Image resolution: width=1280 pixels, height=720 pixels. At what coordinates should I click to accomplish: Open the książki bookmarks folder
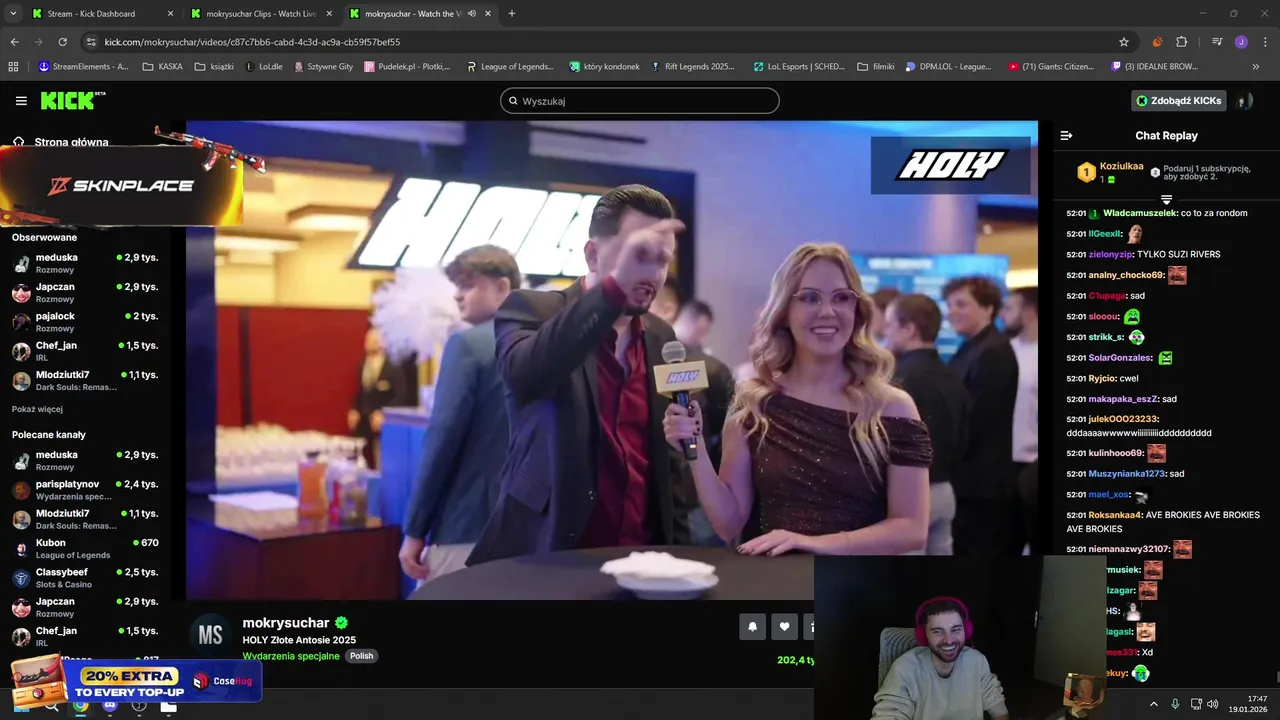(215, 67)
